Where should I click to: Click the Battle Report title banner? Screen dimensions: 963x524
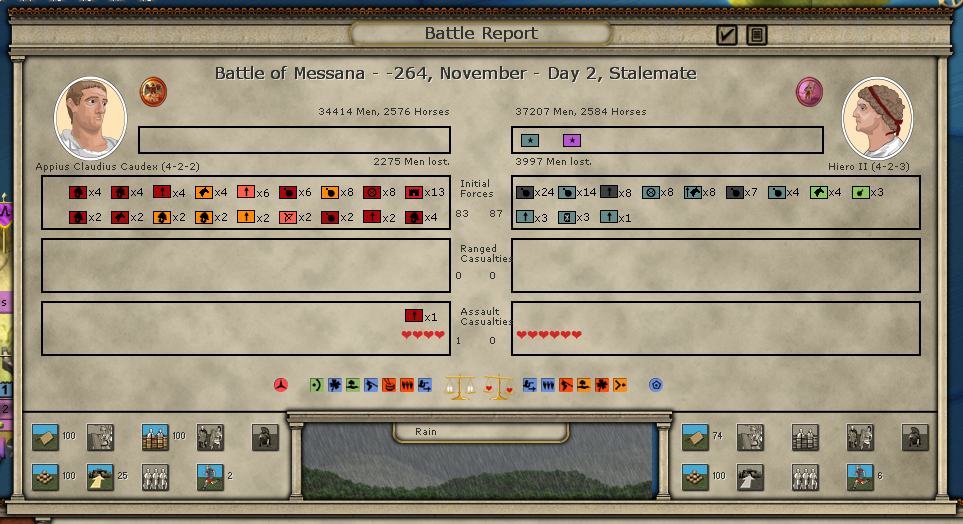(480, 33)
